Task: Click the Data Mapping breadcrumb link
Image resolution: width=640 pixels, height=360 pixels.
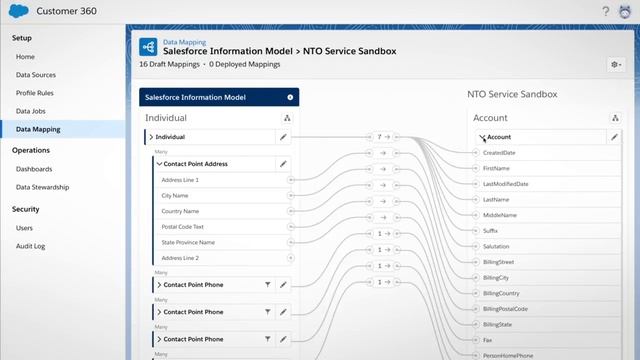Action: [x=184, y=42]
